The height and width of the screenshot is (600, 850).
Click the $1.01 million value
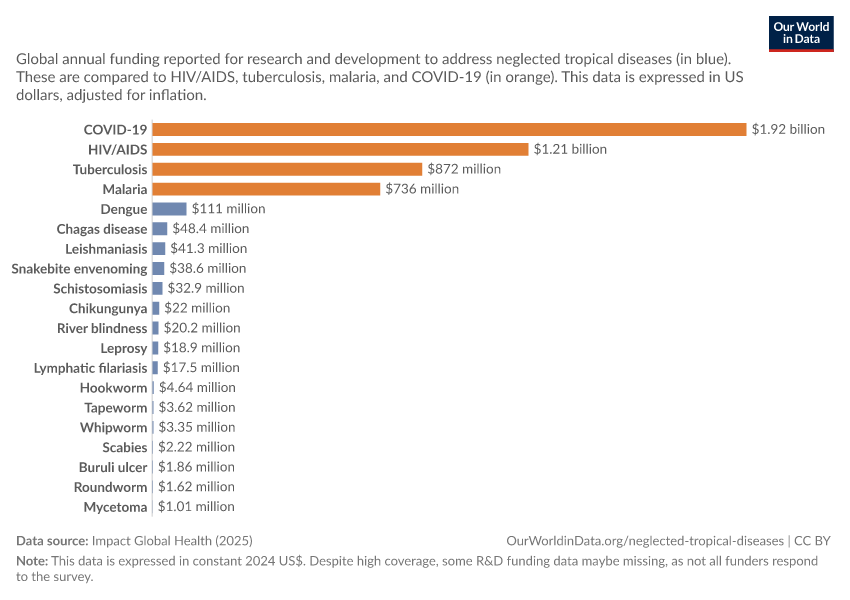pyautogui.click(x=196, y=507)
